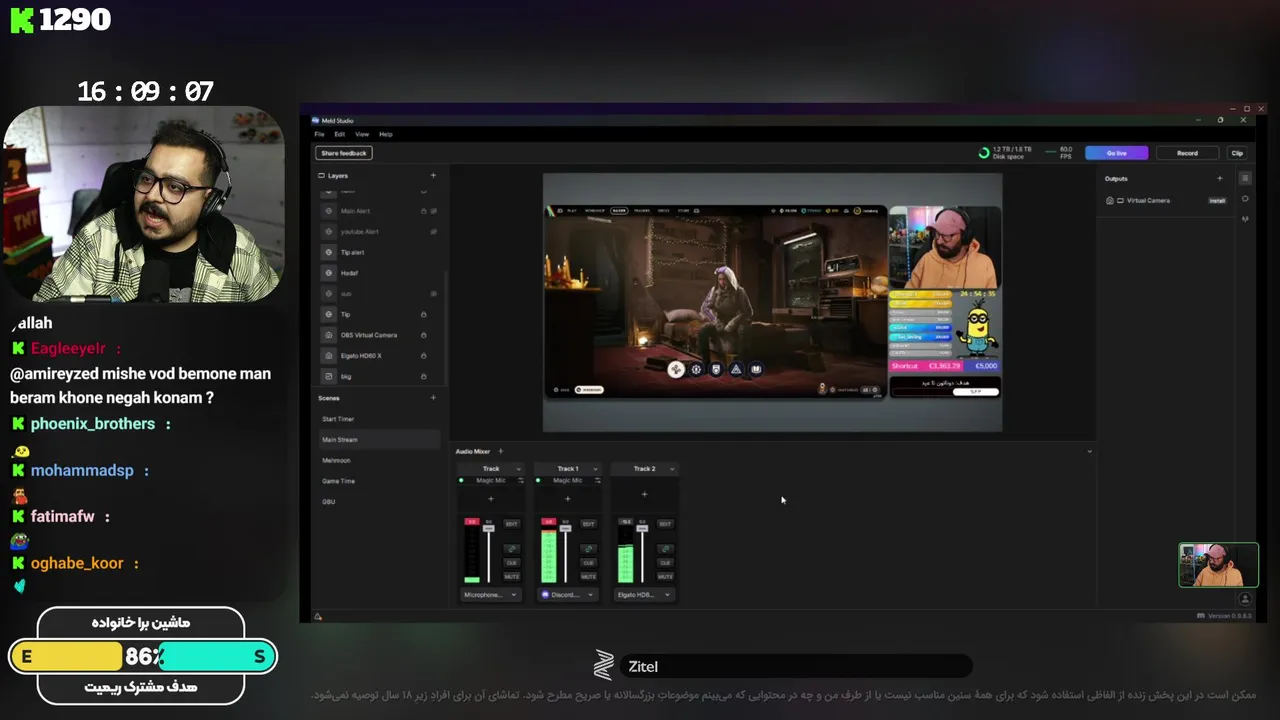Open the outputs panel icon in right sidebar
Viewport: 1280px width, 720px height.
1245,178
